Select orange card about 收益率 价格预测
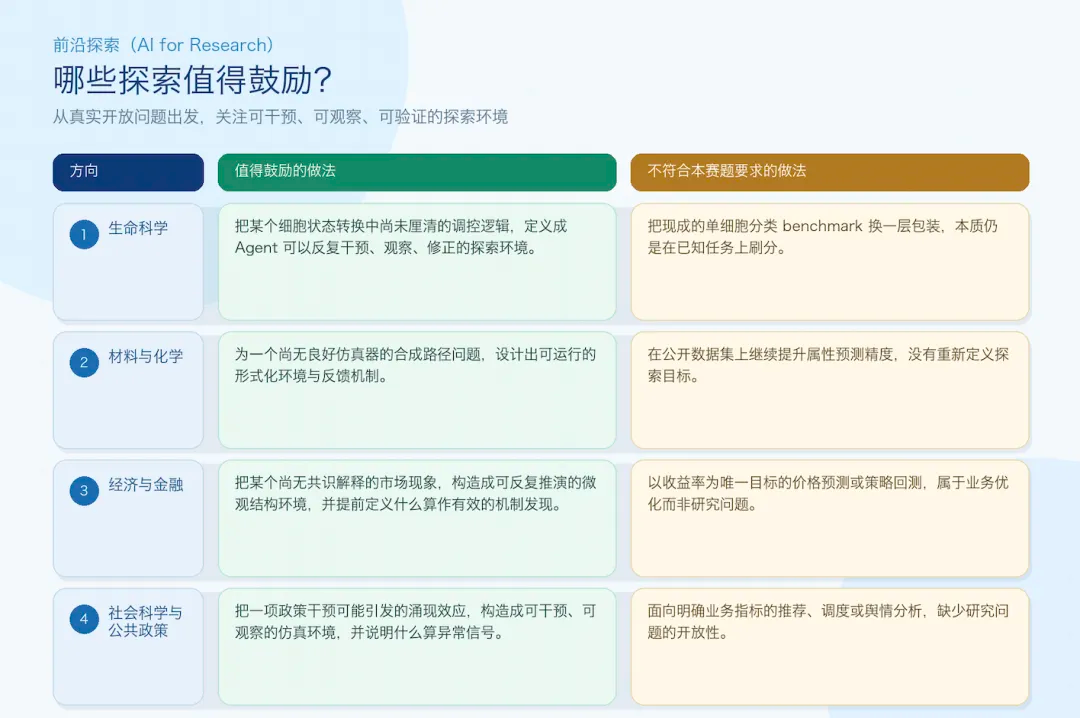 (x=829, y=518)
